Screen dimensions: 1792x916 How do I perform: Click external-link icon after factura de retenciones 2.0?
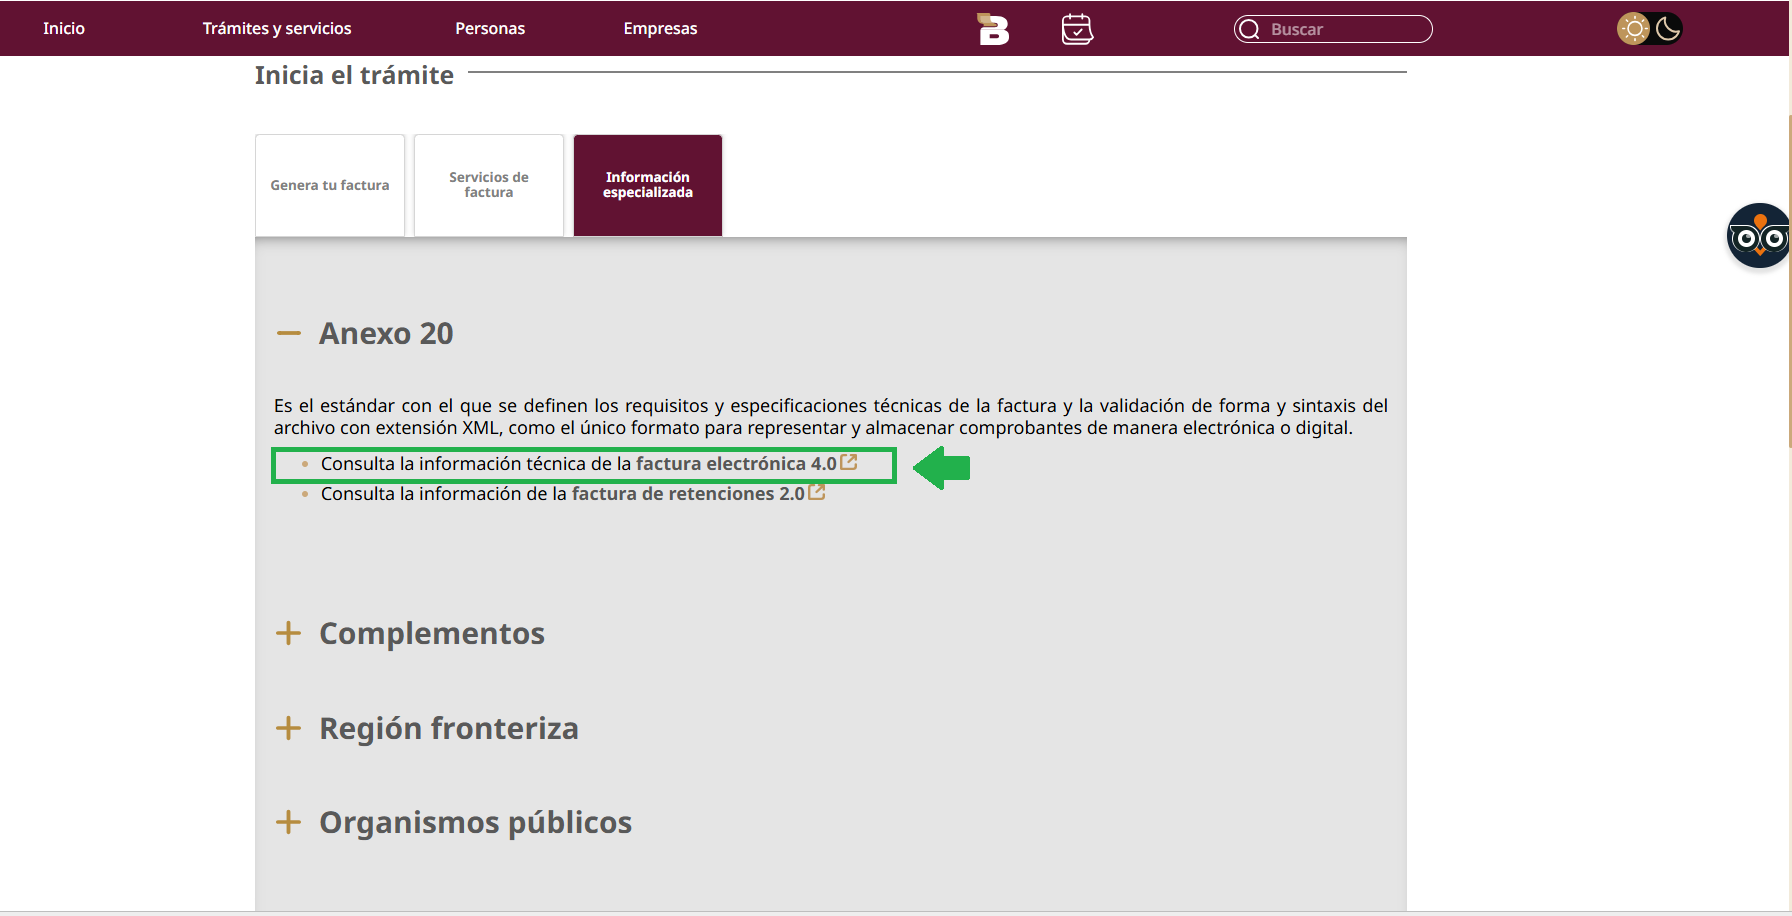click(817, 492)
